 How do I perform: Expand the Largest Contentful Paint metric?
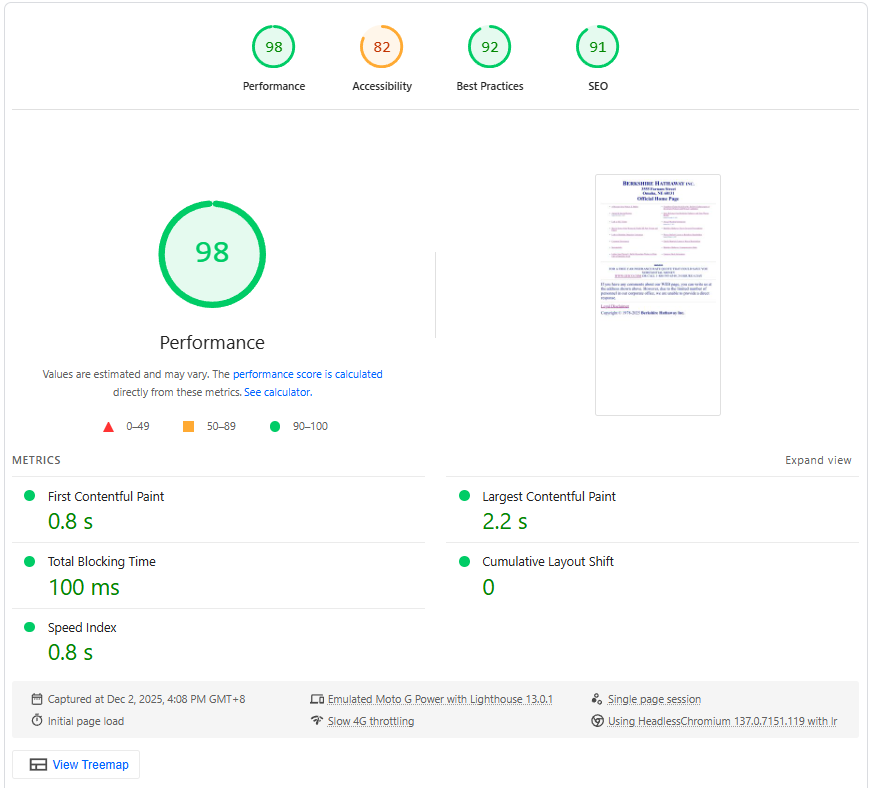(548, 497)
